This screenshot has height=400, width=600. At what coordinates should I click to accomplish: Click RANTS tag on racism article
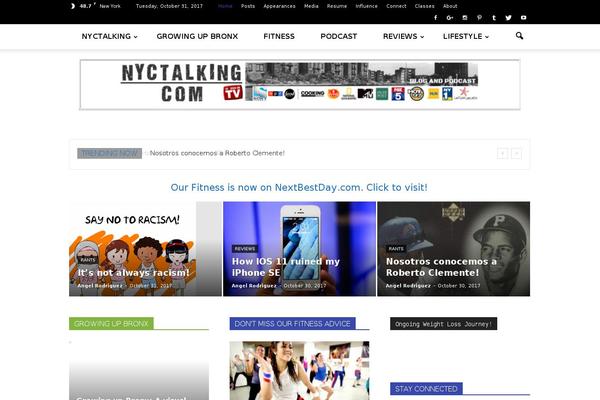pos(88,260)
